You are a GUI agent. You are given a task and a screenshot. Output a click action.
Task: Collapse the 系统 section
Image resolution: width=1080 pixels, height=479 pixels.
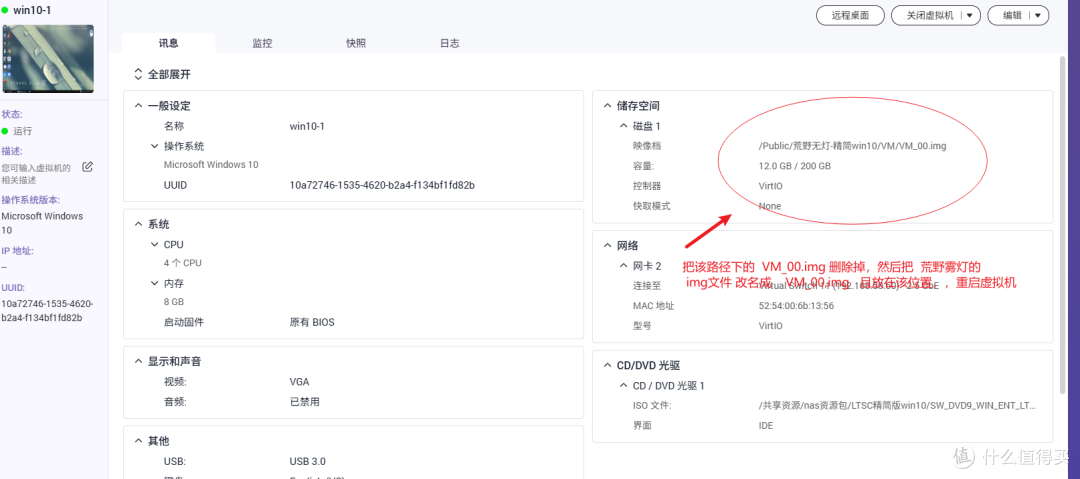(138, 224)
